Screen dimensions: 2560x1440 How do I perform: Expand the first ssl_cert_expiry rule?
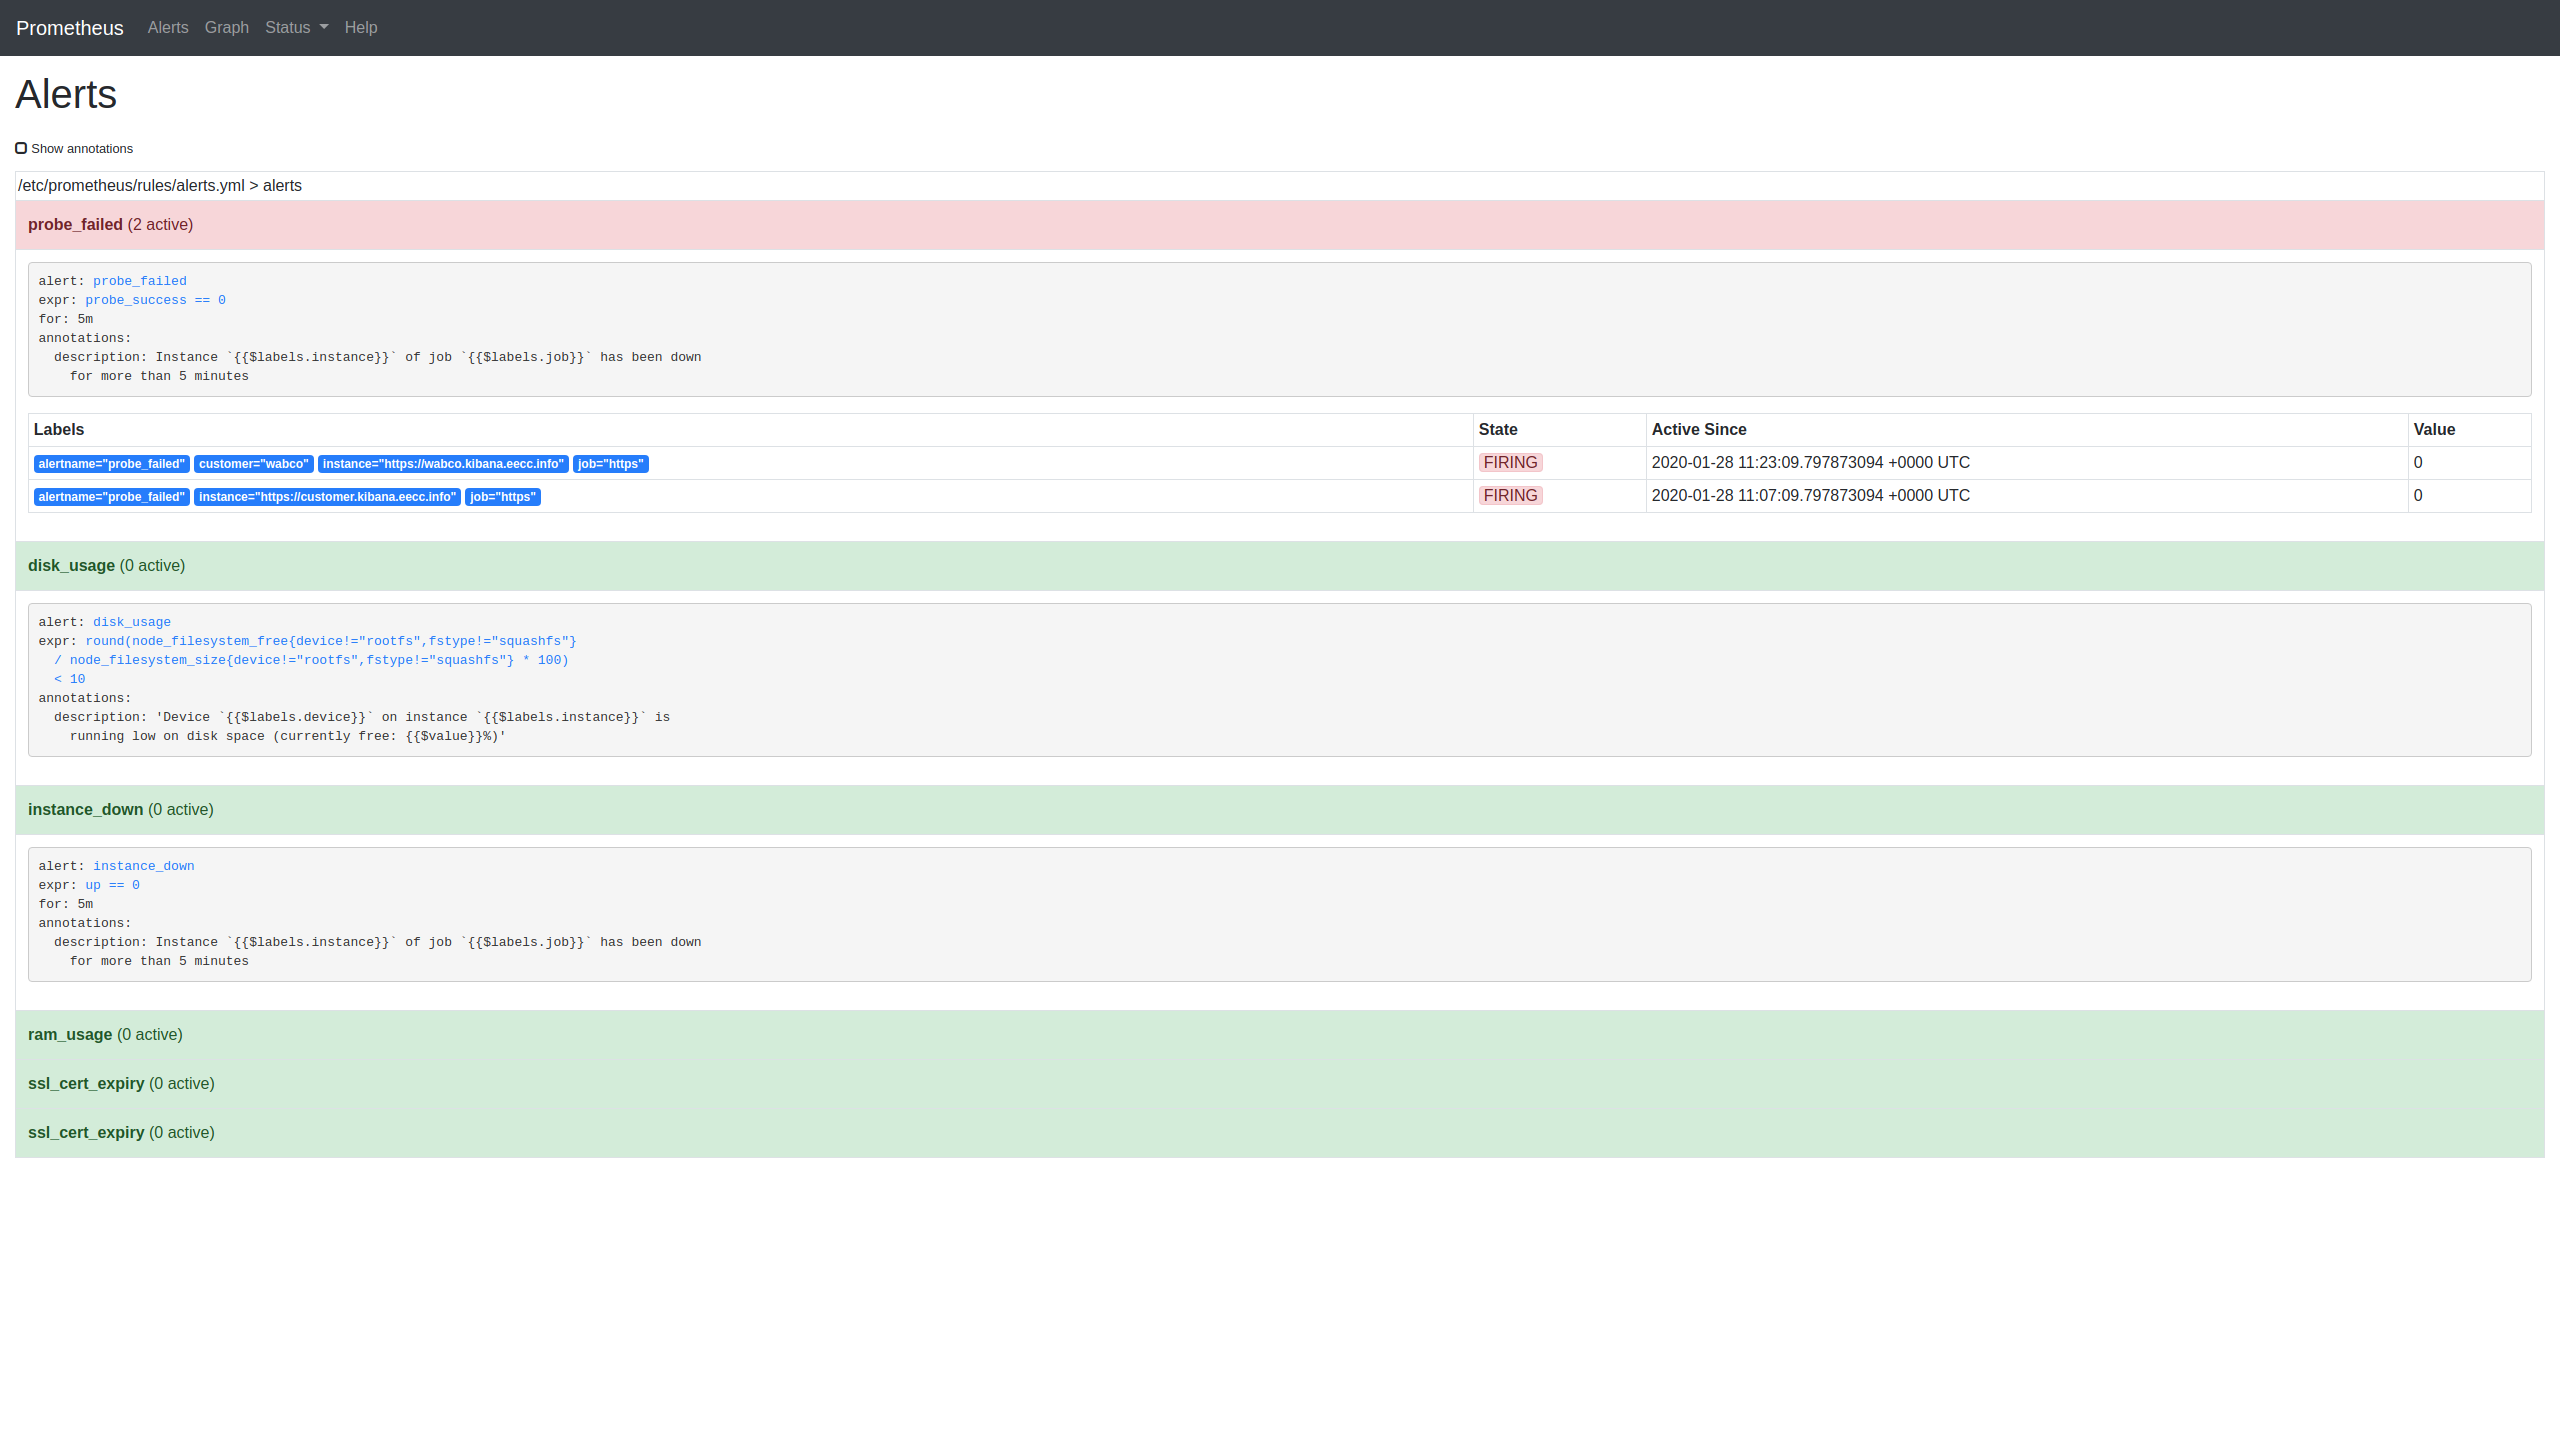point(86,1084)
